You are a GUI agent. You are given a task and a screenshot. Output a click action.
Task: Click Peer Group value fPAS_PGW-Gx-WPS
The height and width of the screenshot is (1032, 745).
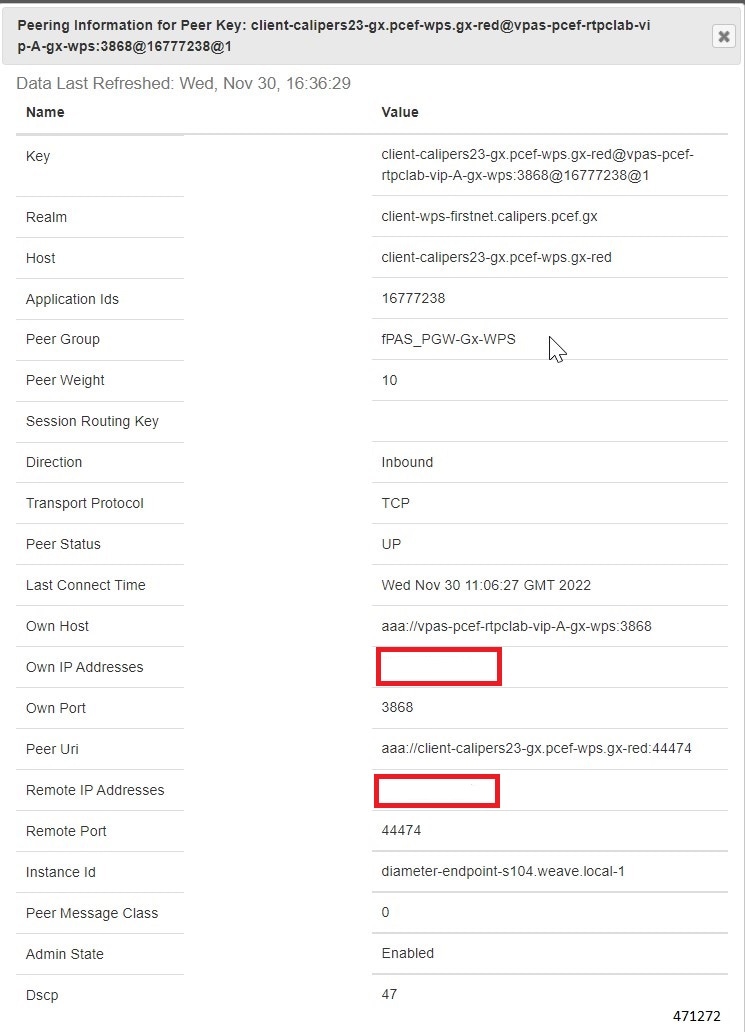(x=448, y=339)
